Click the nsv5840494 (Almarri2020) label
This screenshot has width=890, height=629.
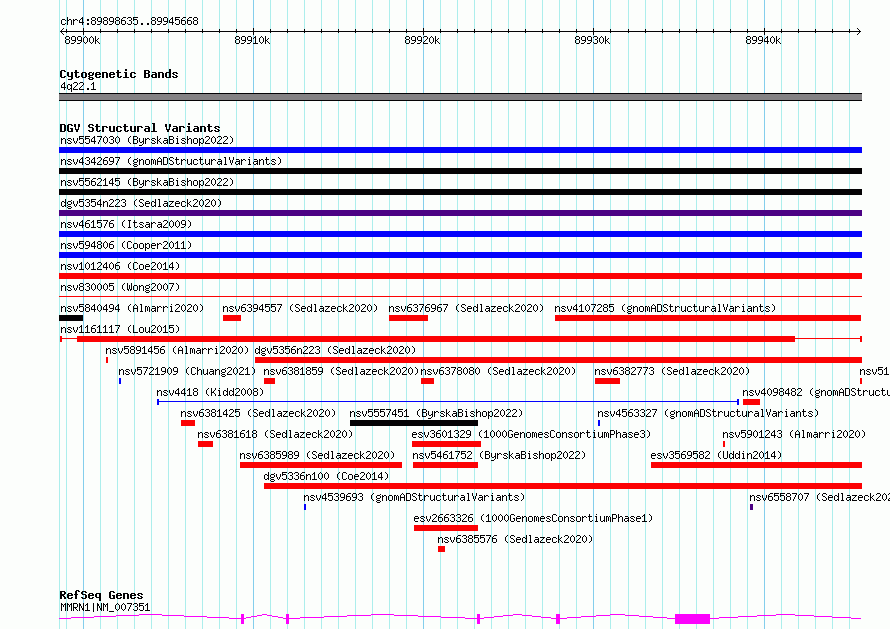tap(132, 308)
